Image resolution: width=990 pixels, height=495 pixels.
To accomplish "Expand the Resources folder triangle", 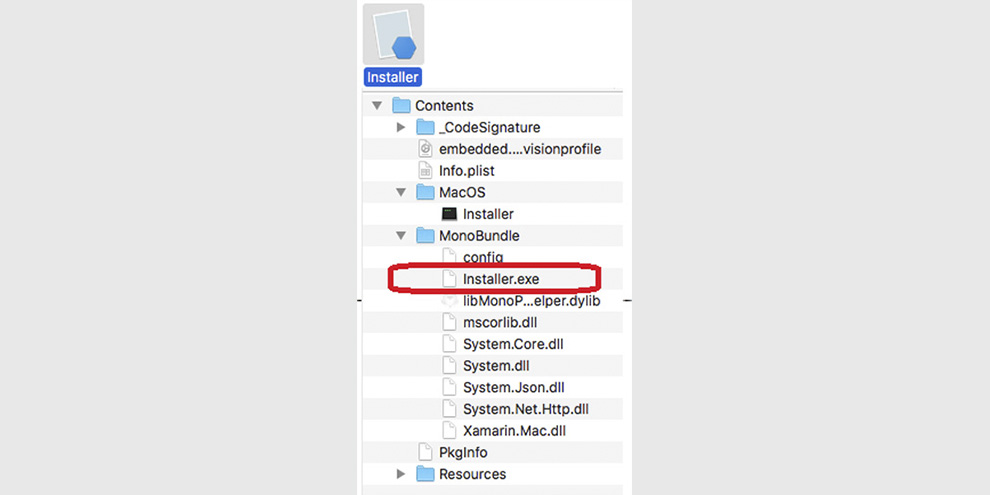I will coord(401,474).
